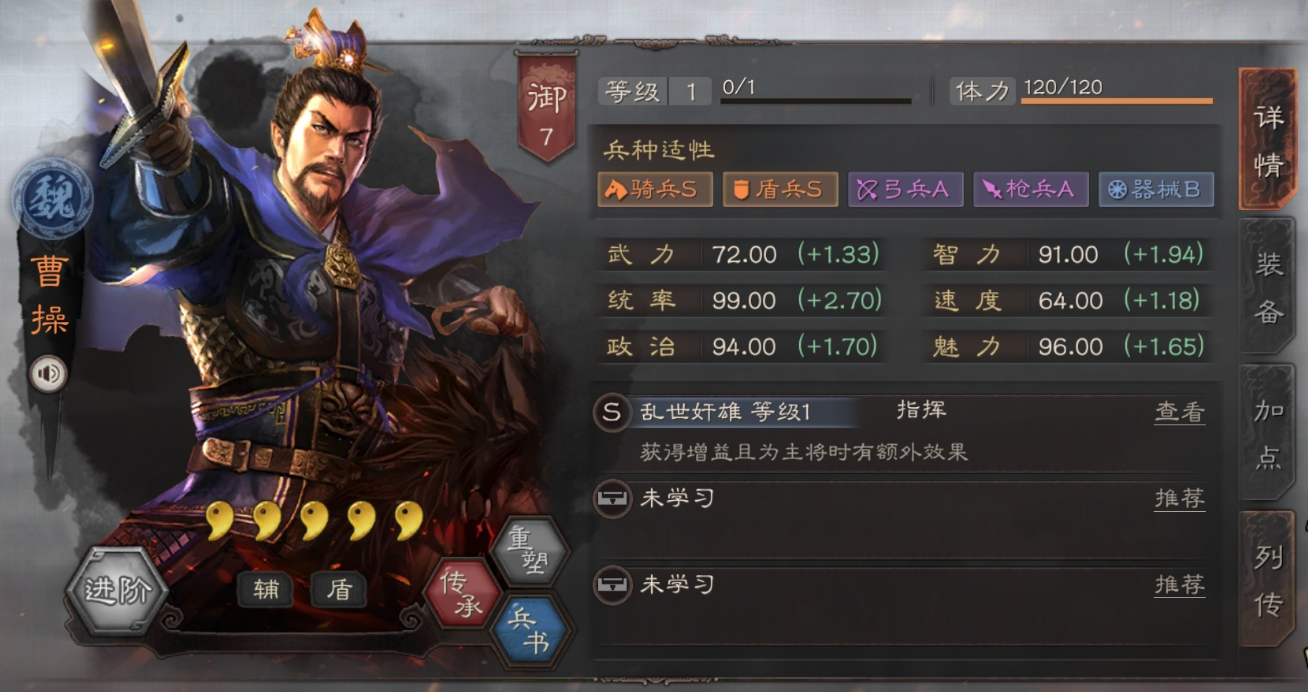Switch to the 加点 tab

pyautogui.click(x=1268, y=433)
